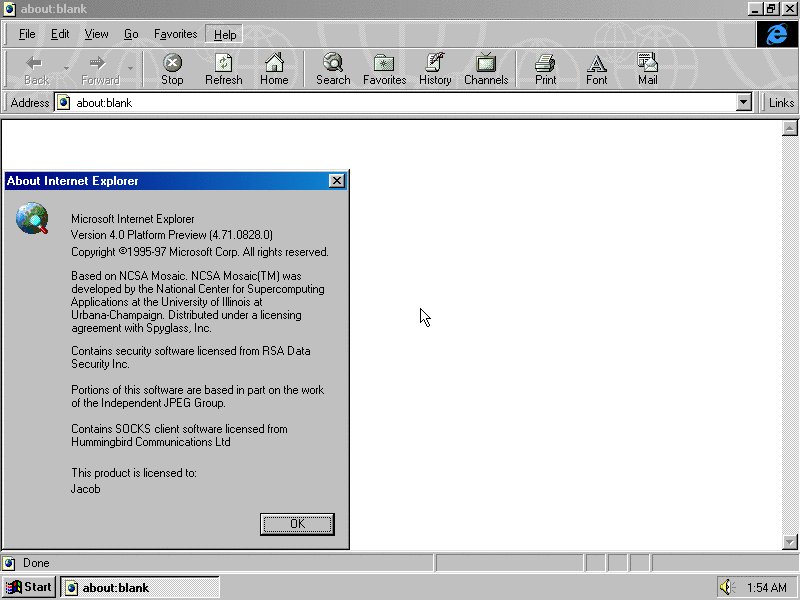Click the Forward toolbar arrow
This screenshot has width=800, height=600.
click(x=98, y=69)
